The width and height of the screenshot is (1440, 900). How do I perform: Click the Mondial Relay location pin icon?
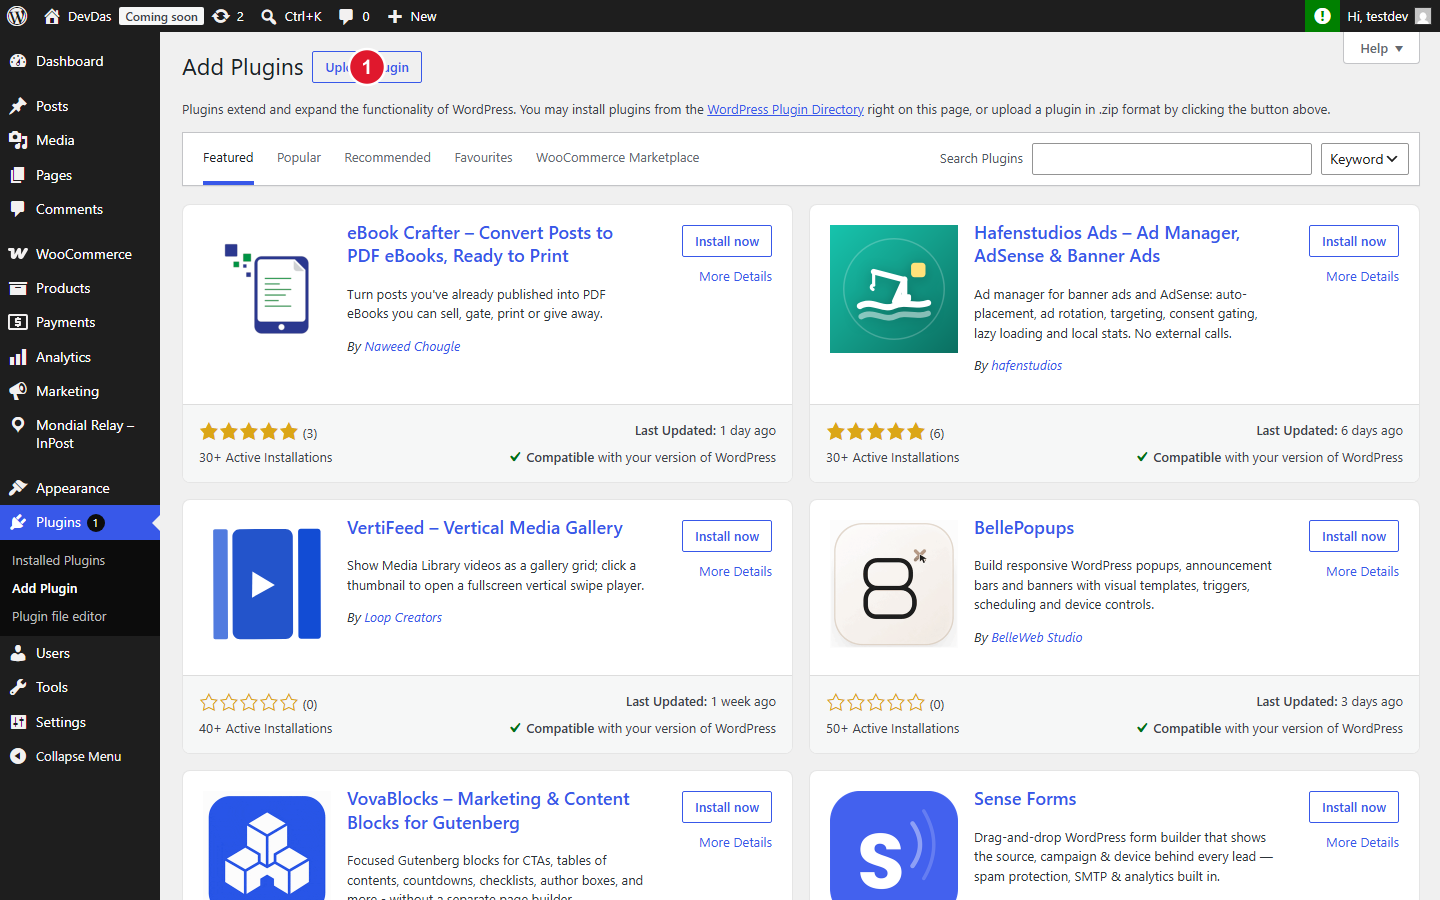click(18, 425)
